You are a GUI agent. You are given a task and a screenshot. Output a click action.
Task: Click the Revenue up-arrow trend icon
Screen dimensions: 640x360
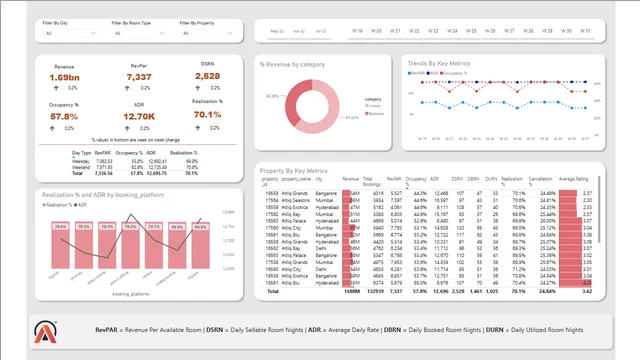56,88
